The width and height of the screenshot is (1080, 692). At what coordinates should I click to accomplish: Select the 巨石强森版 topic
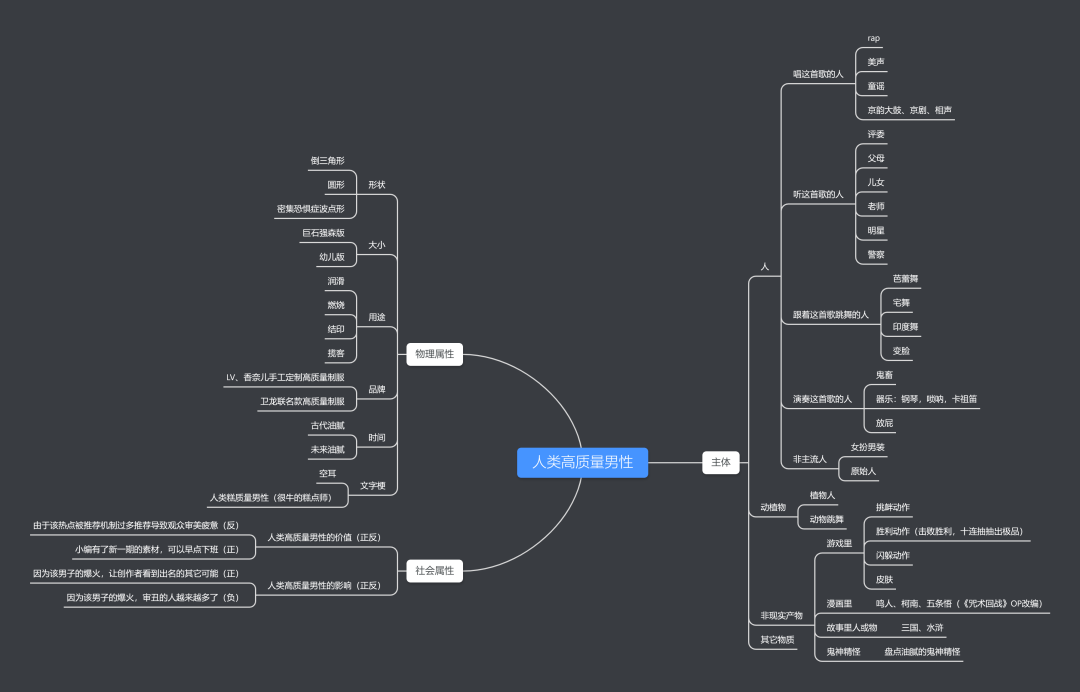click(x=323, y=233)
